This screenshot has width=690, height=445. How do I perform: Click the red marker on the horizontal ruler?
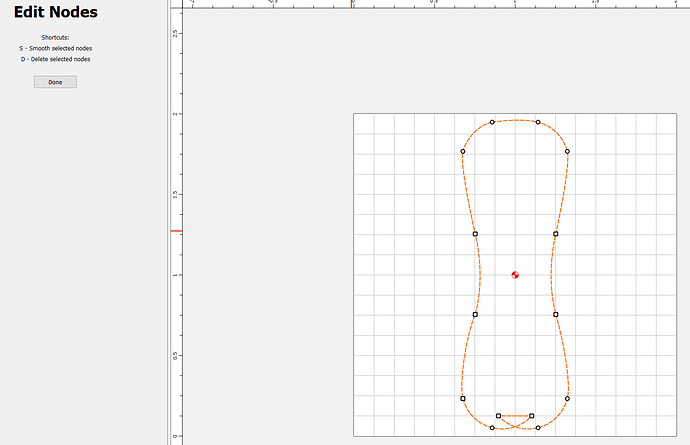point(352,4)
